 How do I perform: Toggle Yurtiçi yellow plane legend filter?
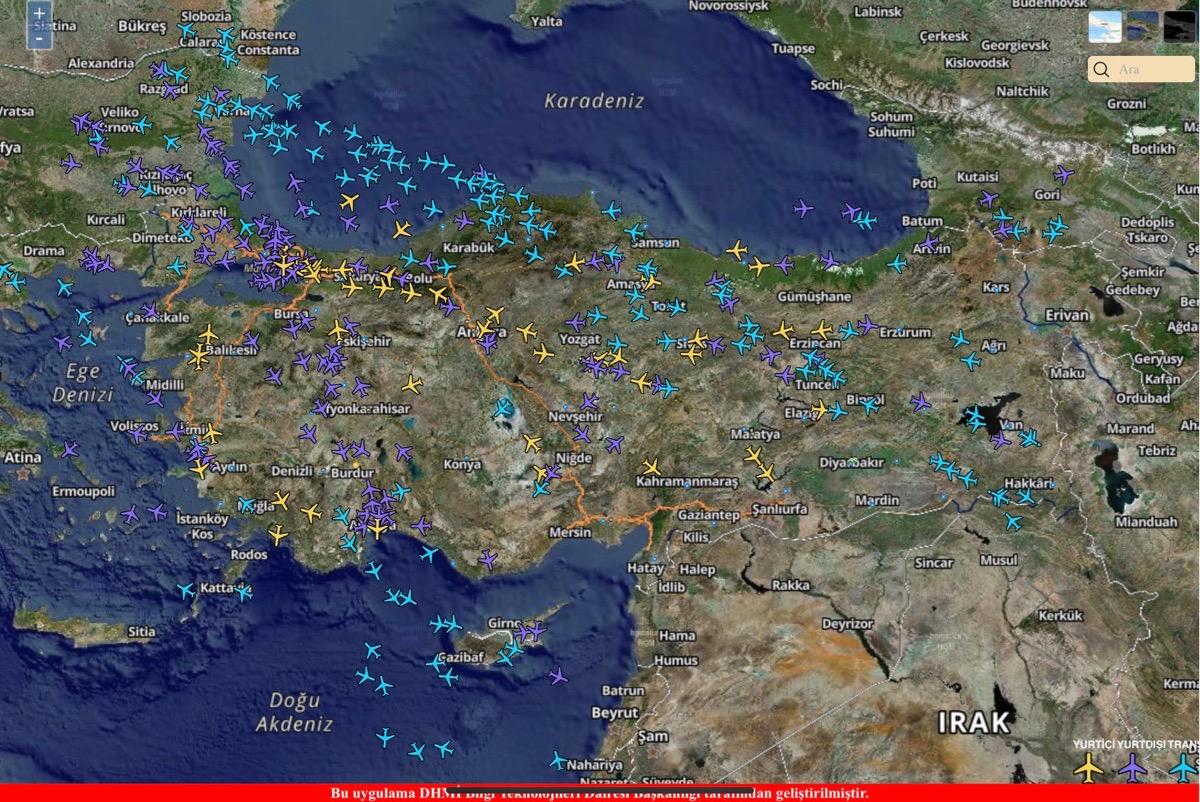[x=1088, y=767]
